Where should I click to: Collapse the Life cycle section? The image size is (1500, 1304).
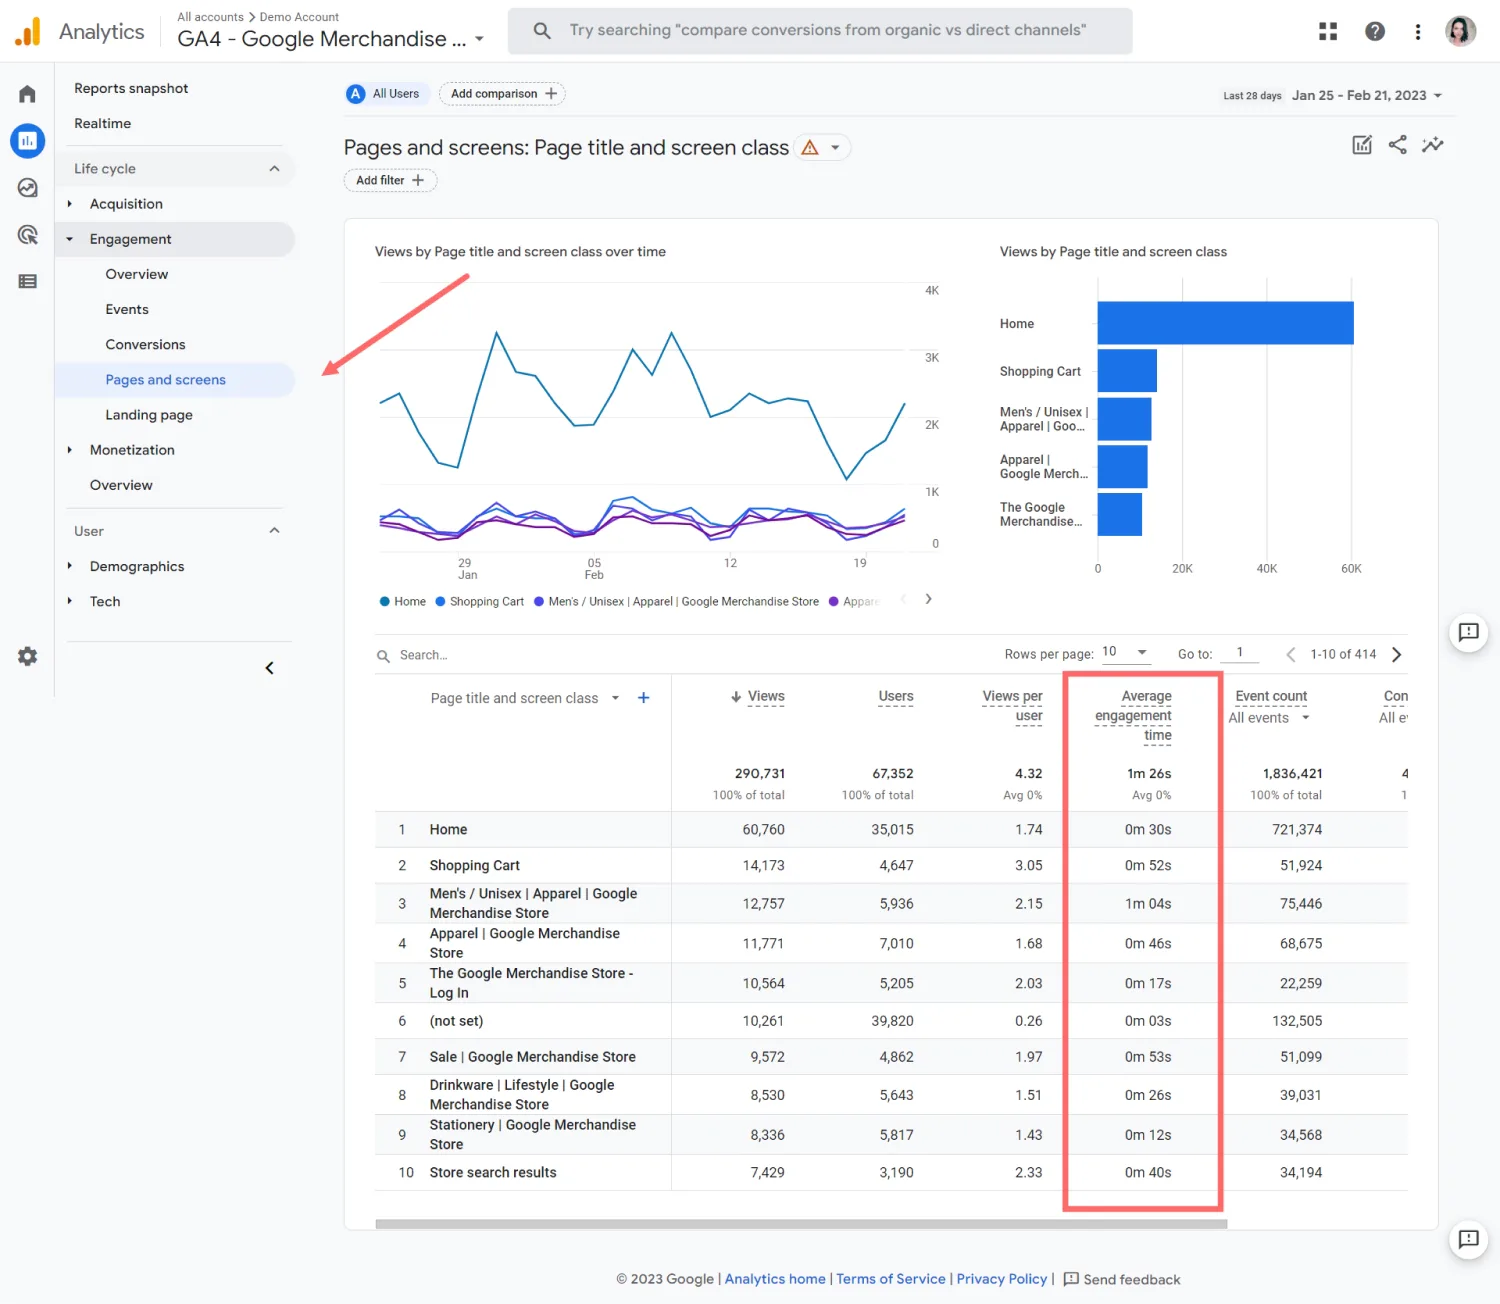click(274, 169)
